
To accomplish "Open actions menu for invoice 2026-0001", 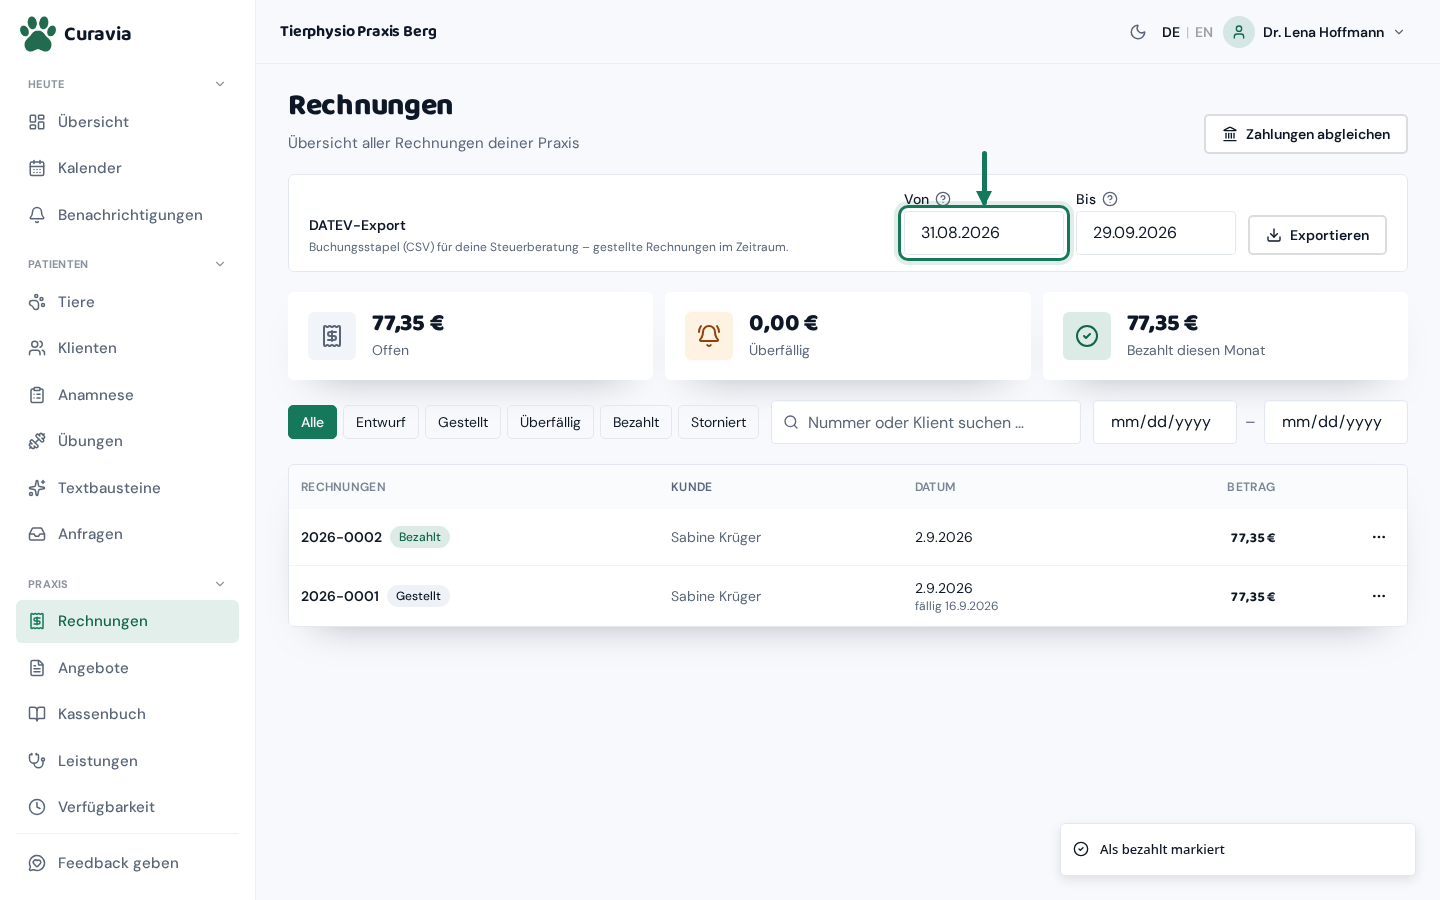I will coord(1379,596).
